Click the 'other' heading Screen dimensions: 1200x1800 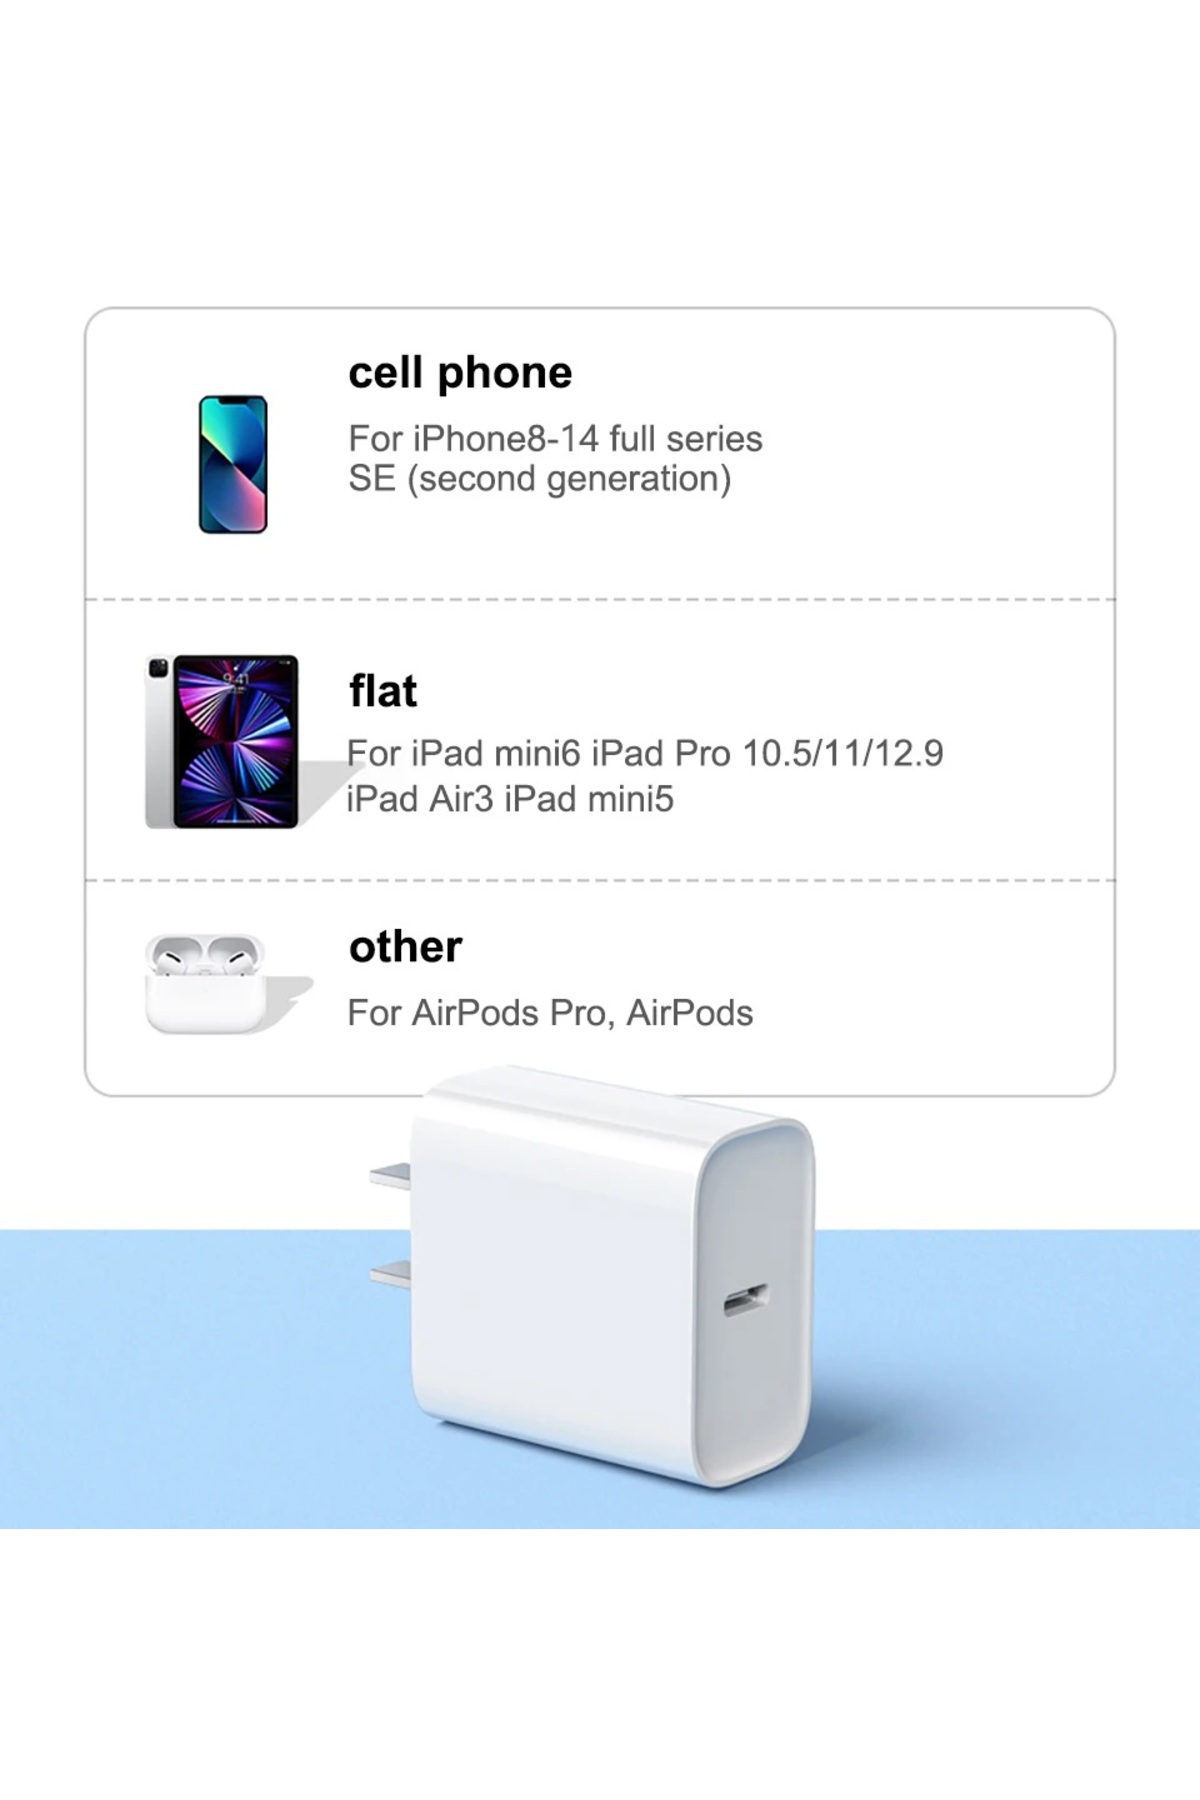coord(406,947)
